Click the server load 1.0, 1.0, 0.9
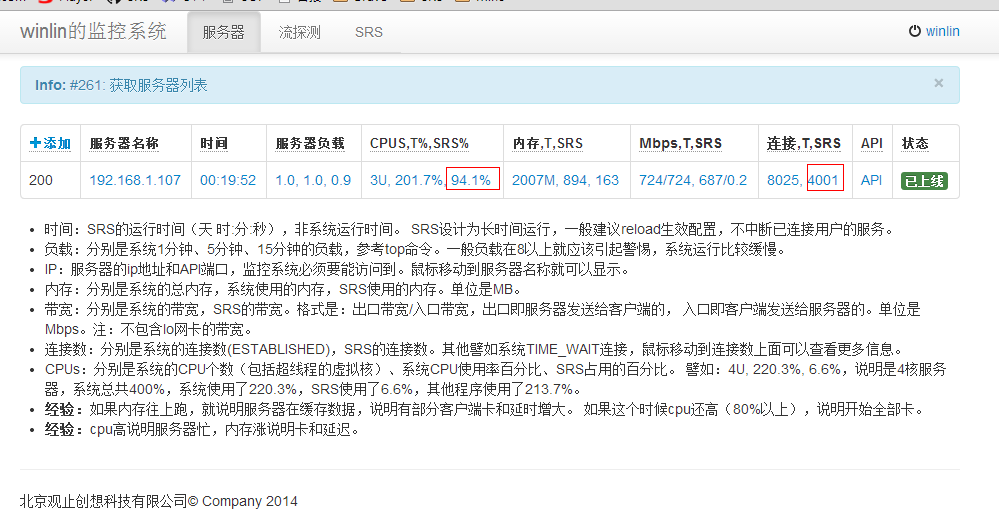Viewport: 999px width, 511px height. point(313,180)
